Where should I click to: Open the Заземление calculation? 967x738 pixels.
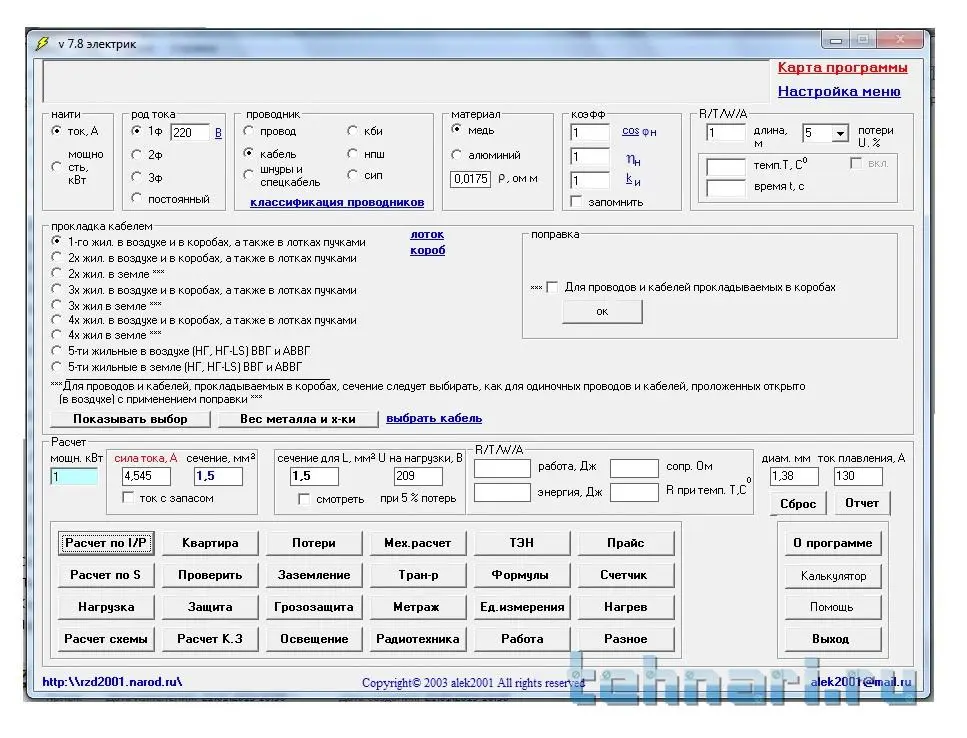pyautogui.click(x=313, y=575)
